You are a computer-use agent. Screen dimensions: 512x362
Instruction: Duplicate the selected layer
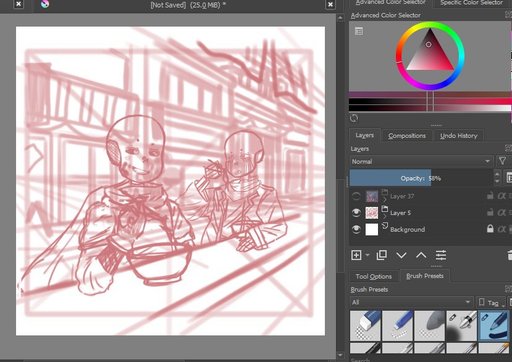(x=382, y=255)
